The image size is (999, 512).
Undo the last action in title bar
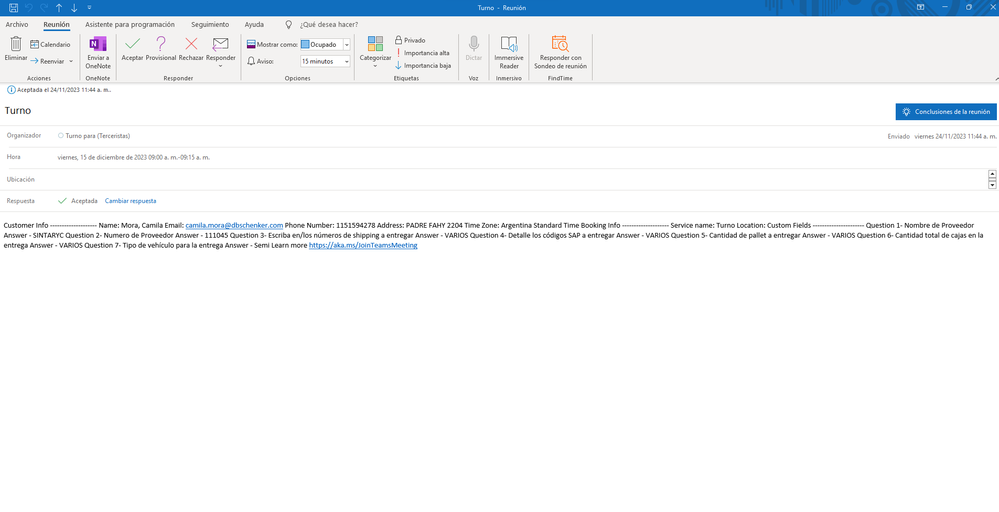29,8
